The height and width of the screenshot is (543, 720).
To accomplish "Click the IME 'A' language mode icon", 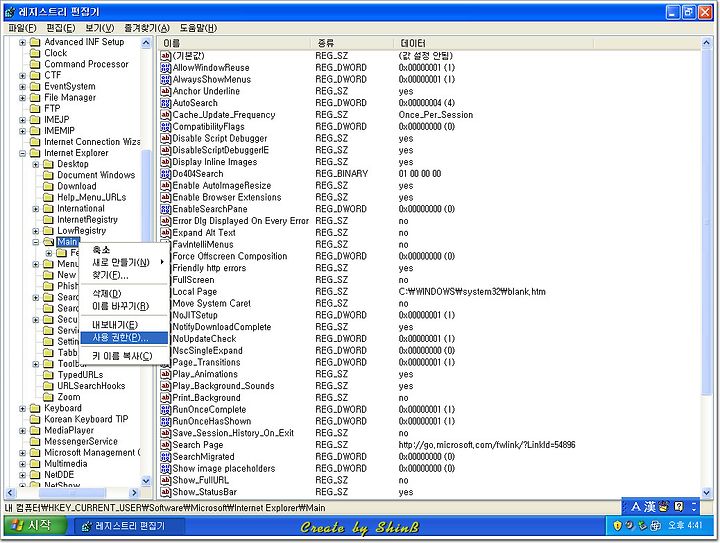I will [636, 507].
